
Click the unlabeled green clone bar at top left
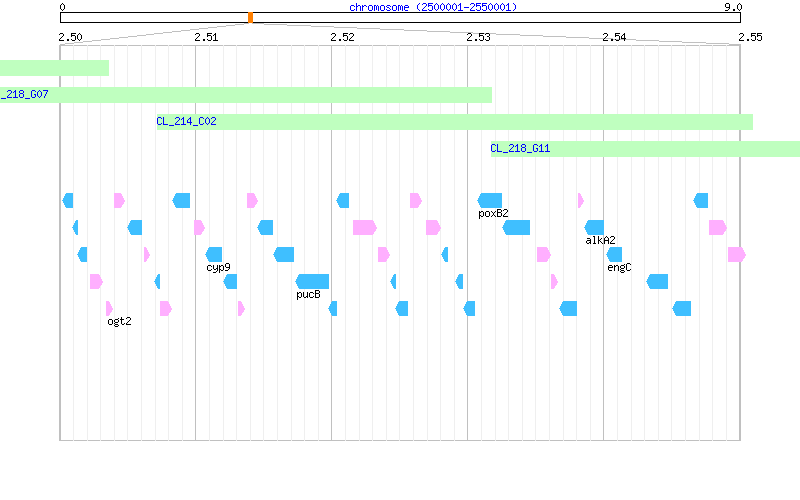pos(55,68)
